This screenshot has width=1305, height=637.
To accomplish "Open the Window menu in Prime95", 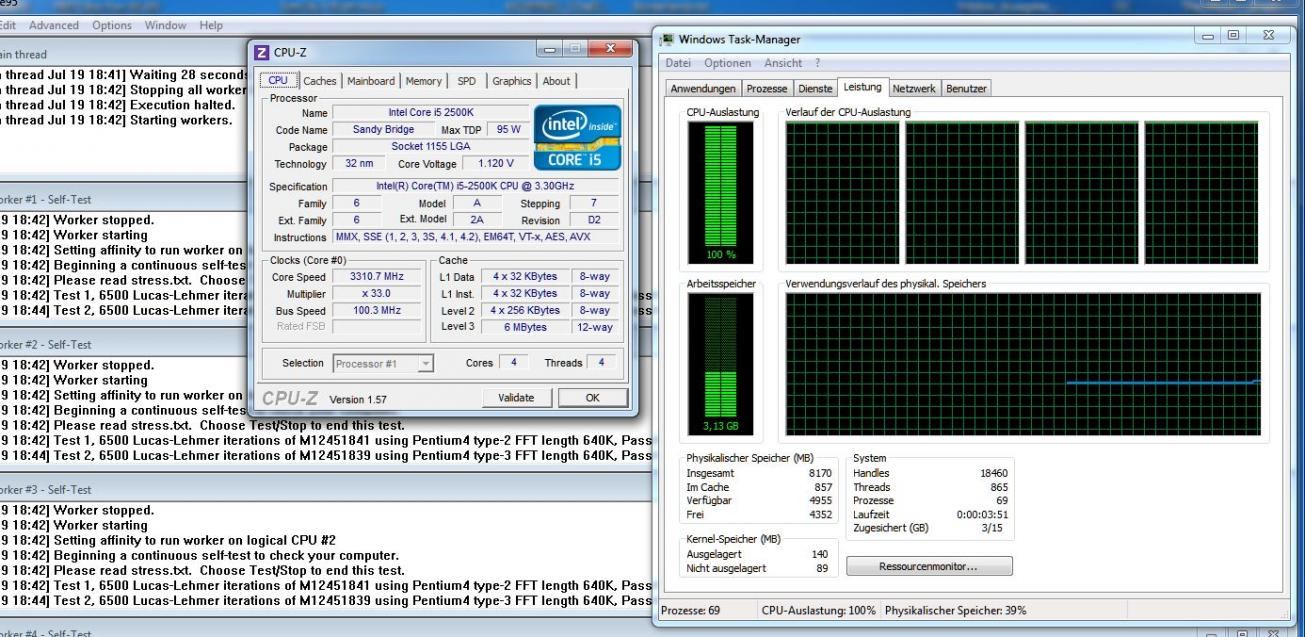I will [x=167, y=24].
